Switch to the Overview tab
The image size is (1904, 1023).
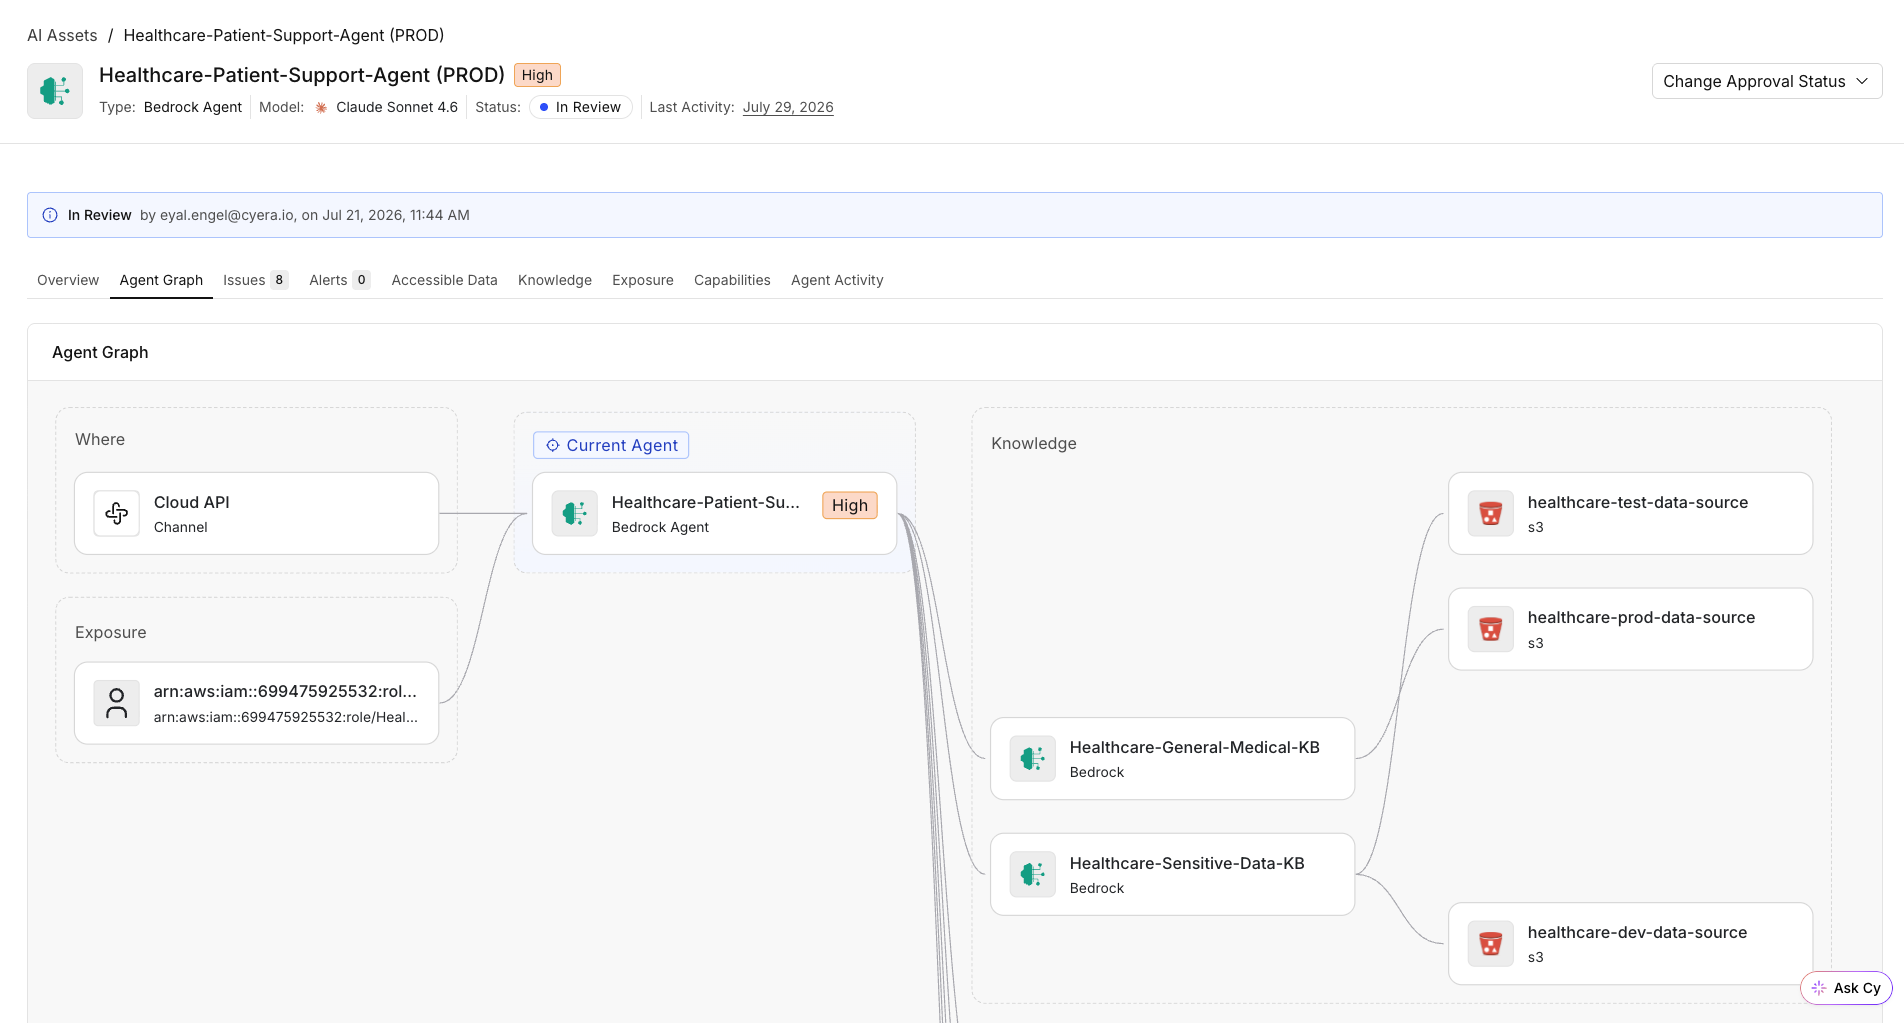point(68,280)
